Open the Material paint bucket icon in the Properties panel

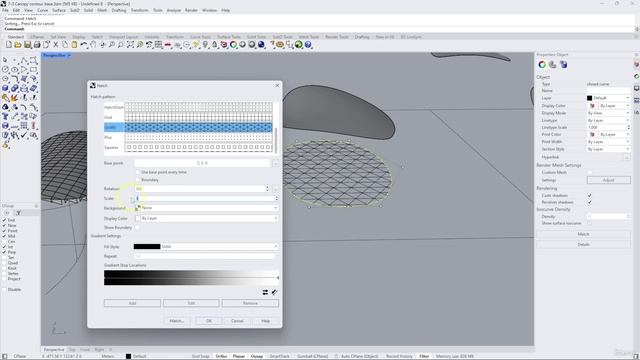pyautogui.click(x=553, y=64)
